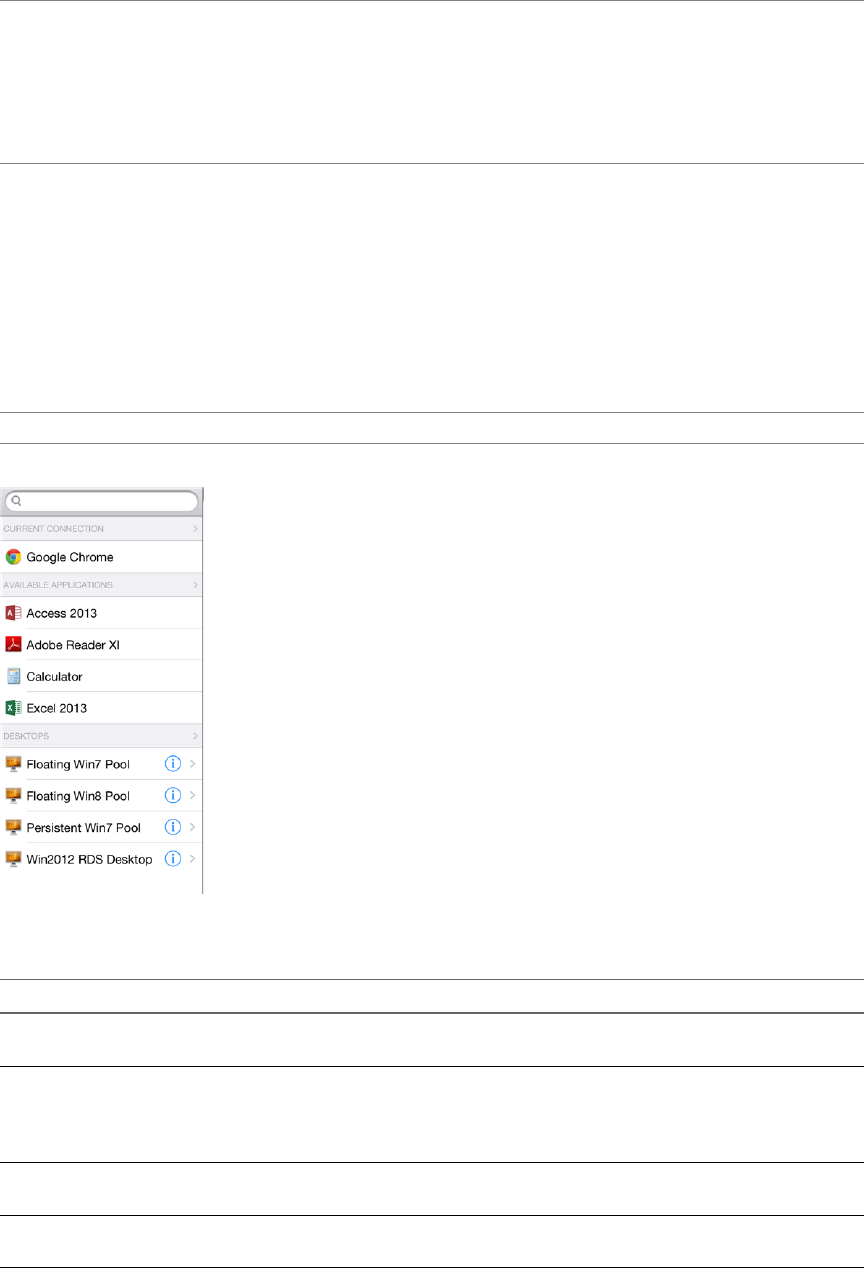Screen dimensions: 864x1268
Task: Show info for Persistent Win7 Pool
Action: (x=172, y=827)
